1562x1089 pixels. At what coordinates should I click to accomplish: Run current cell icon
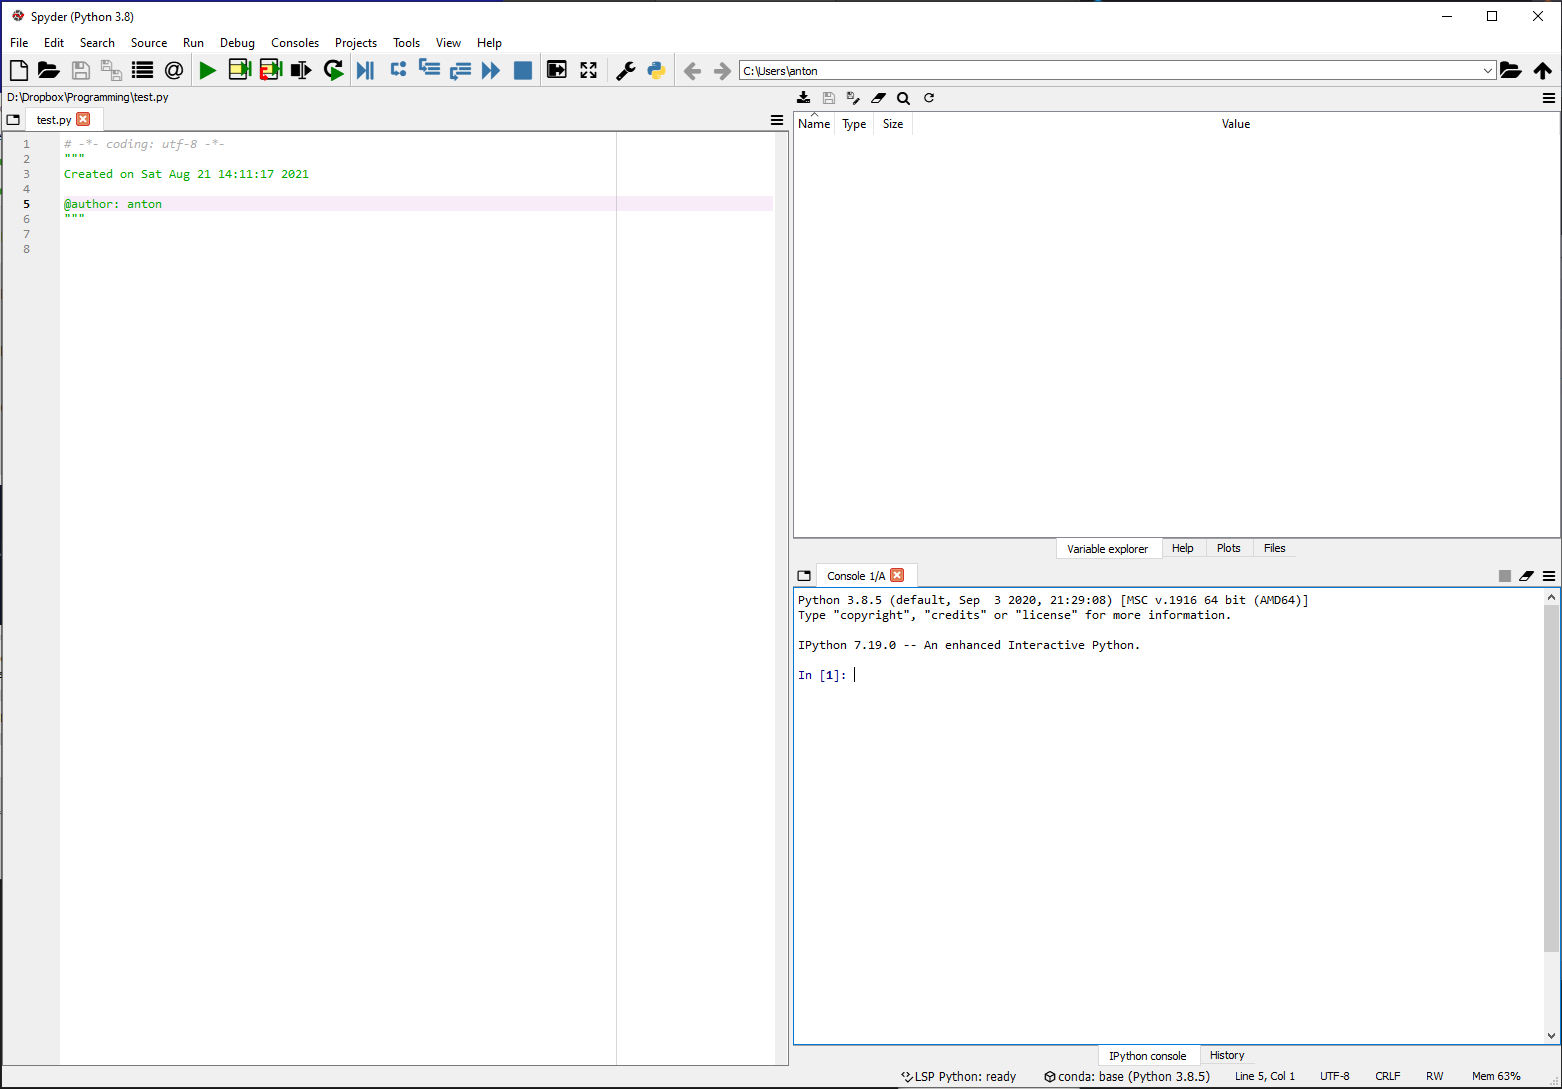(x=239, y=70)
